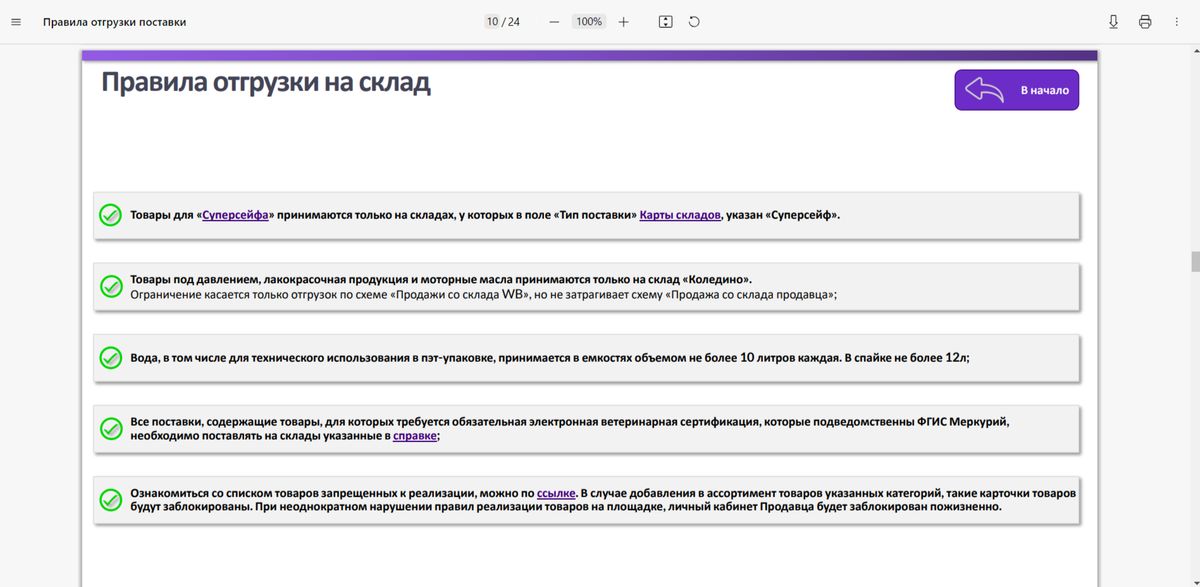Click green checkmark beside Коледино rule
1200x587 pixels.
pos(110,286)
